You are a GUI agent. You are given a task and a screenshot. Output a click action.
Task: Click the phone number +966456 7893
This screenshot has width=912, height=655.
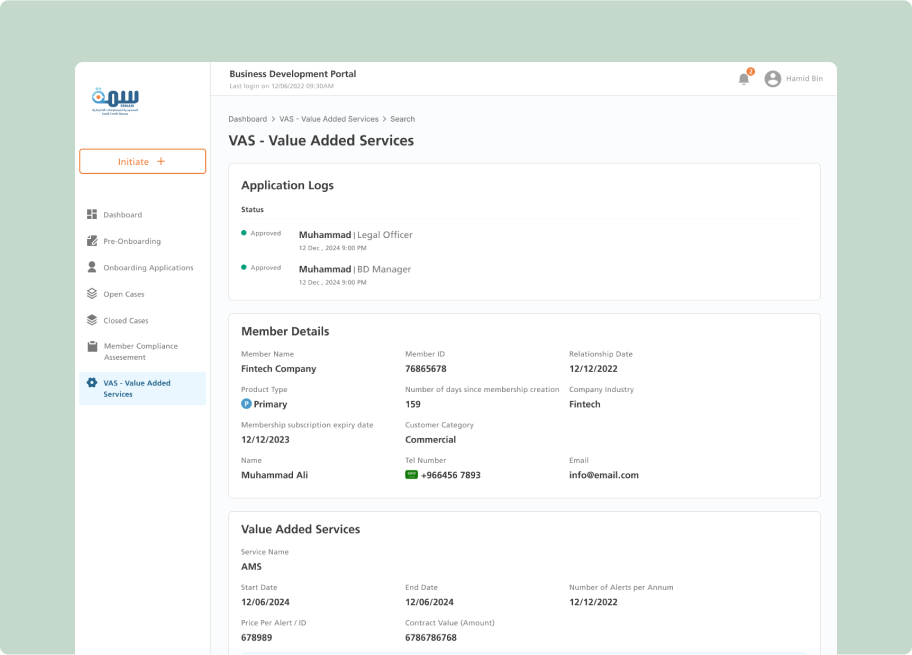click(451, 475)
